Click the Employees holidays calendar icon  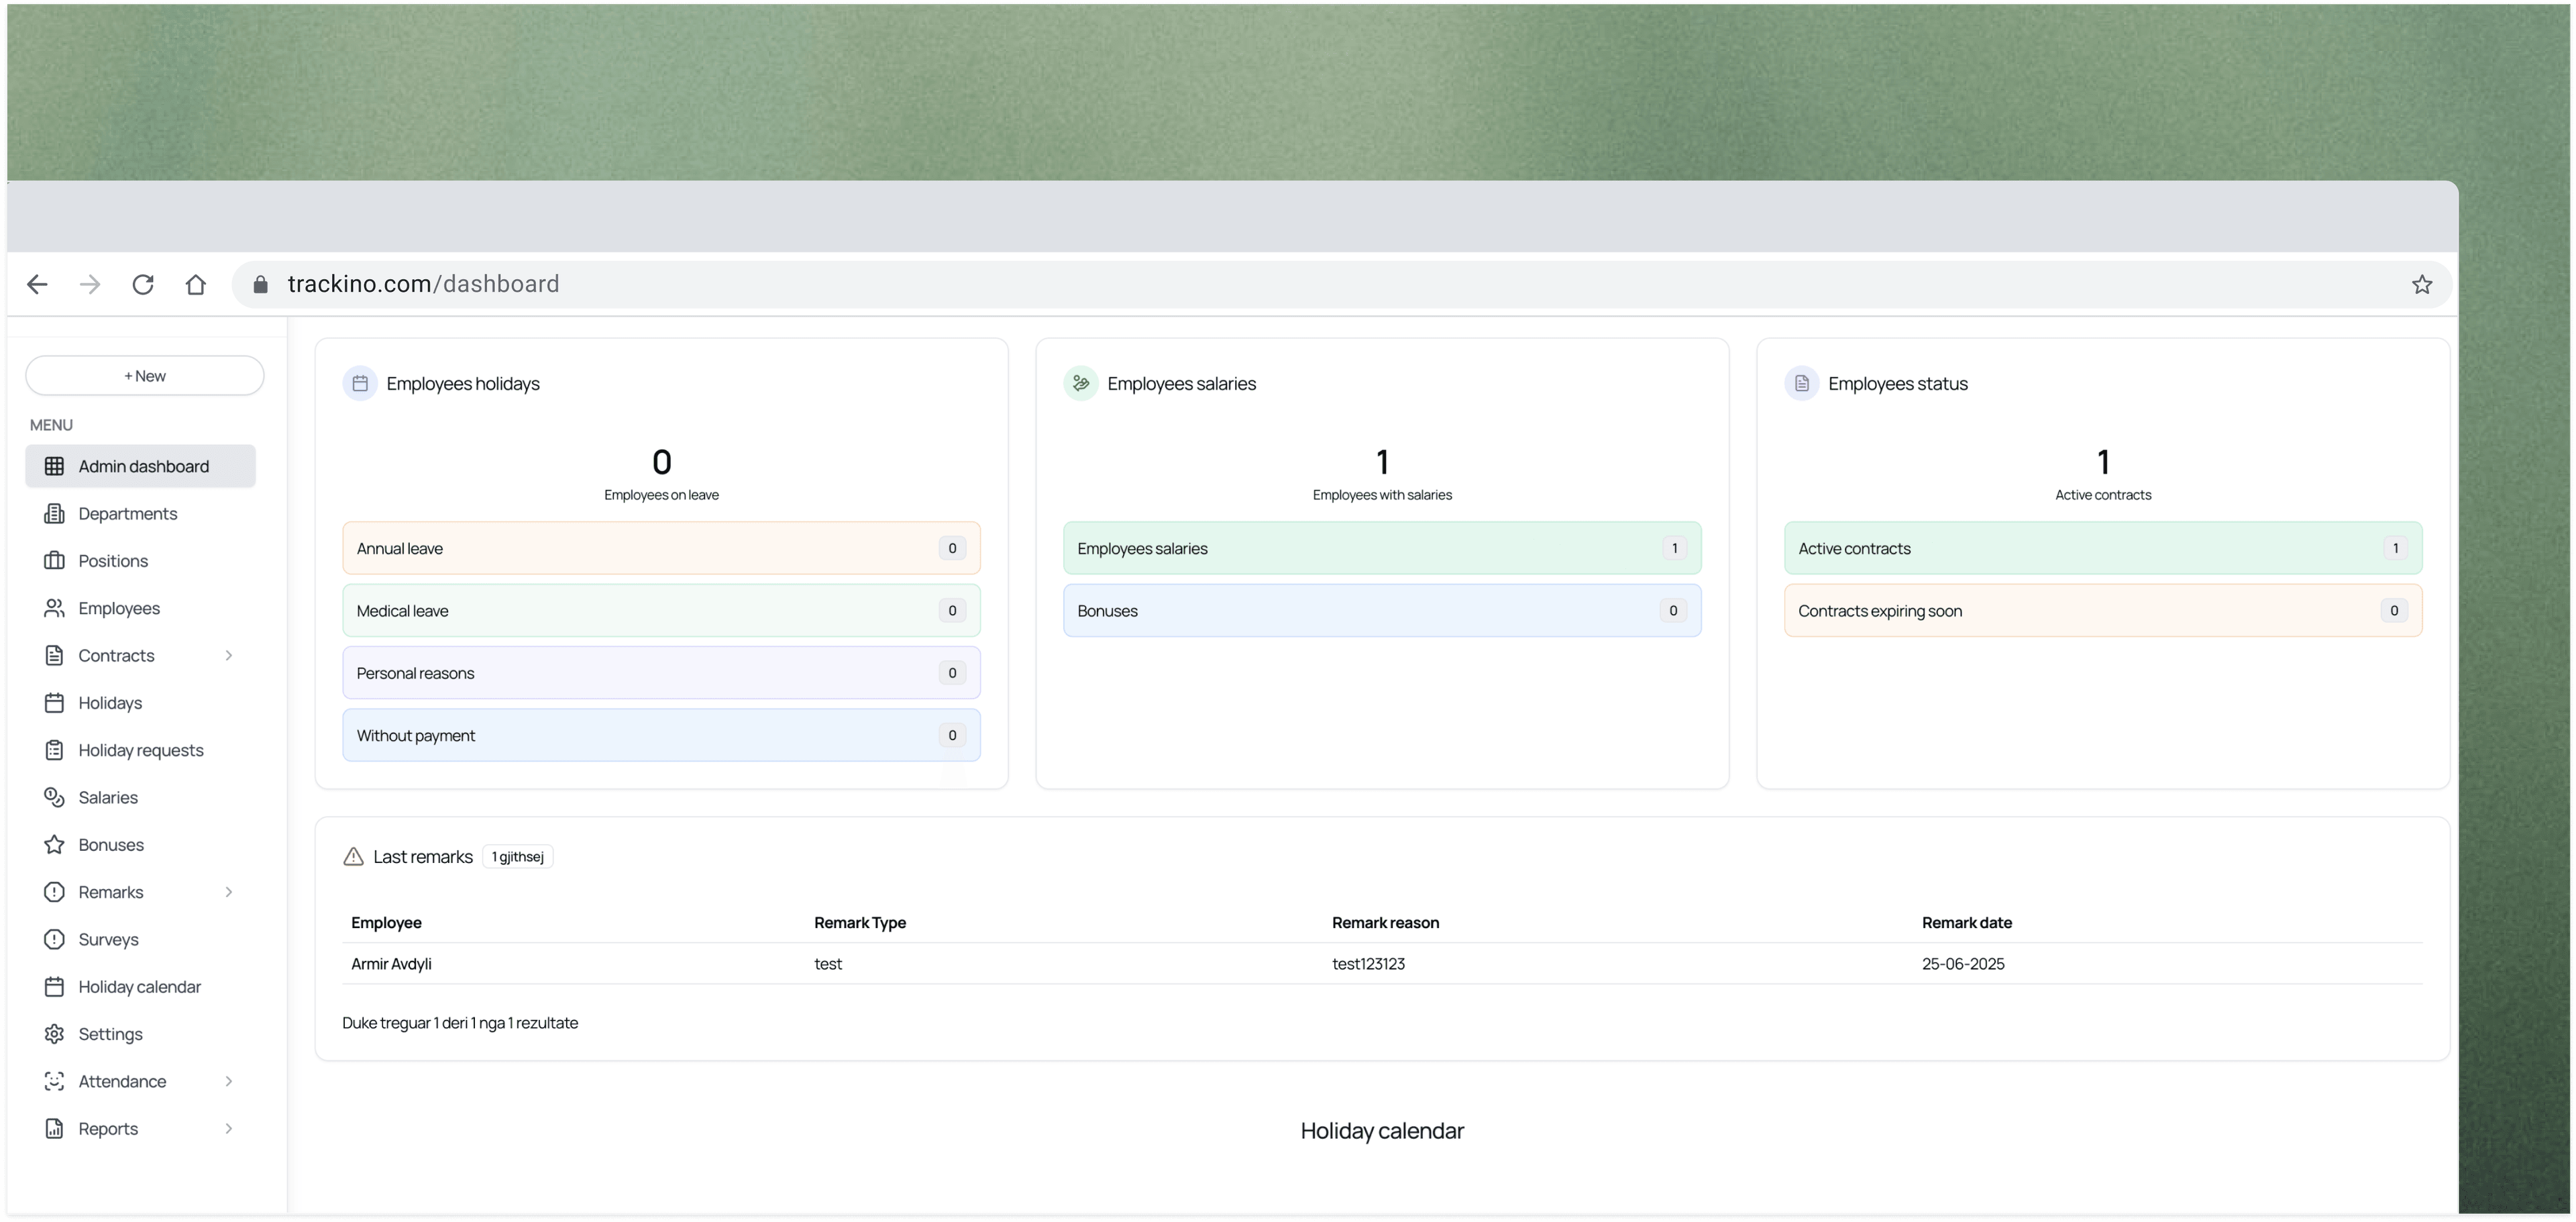click(360, 384)
